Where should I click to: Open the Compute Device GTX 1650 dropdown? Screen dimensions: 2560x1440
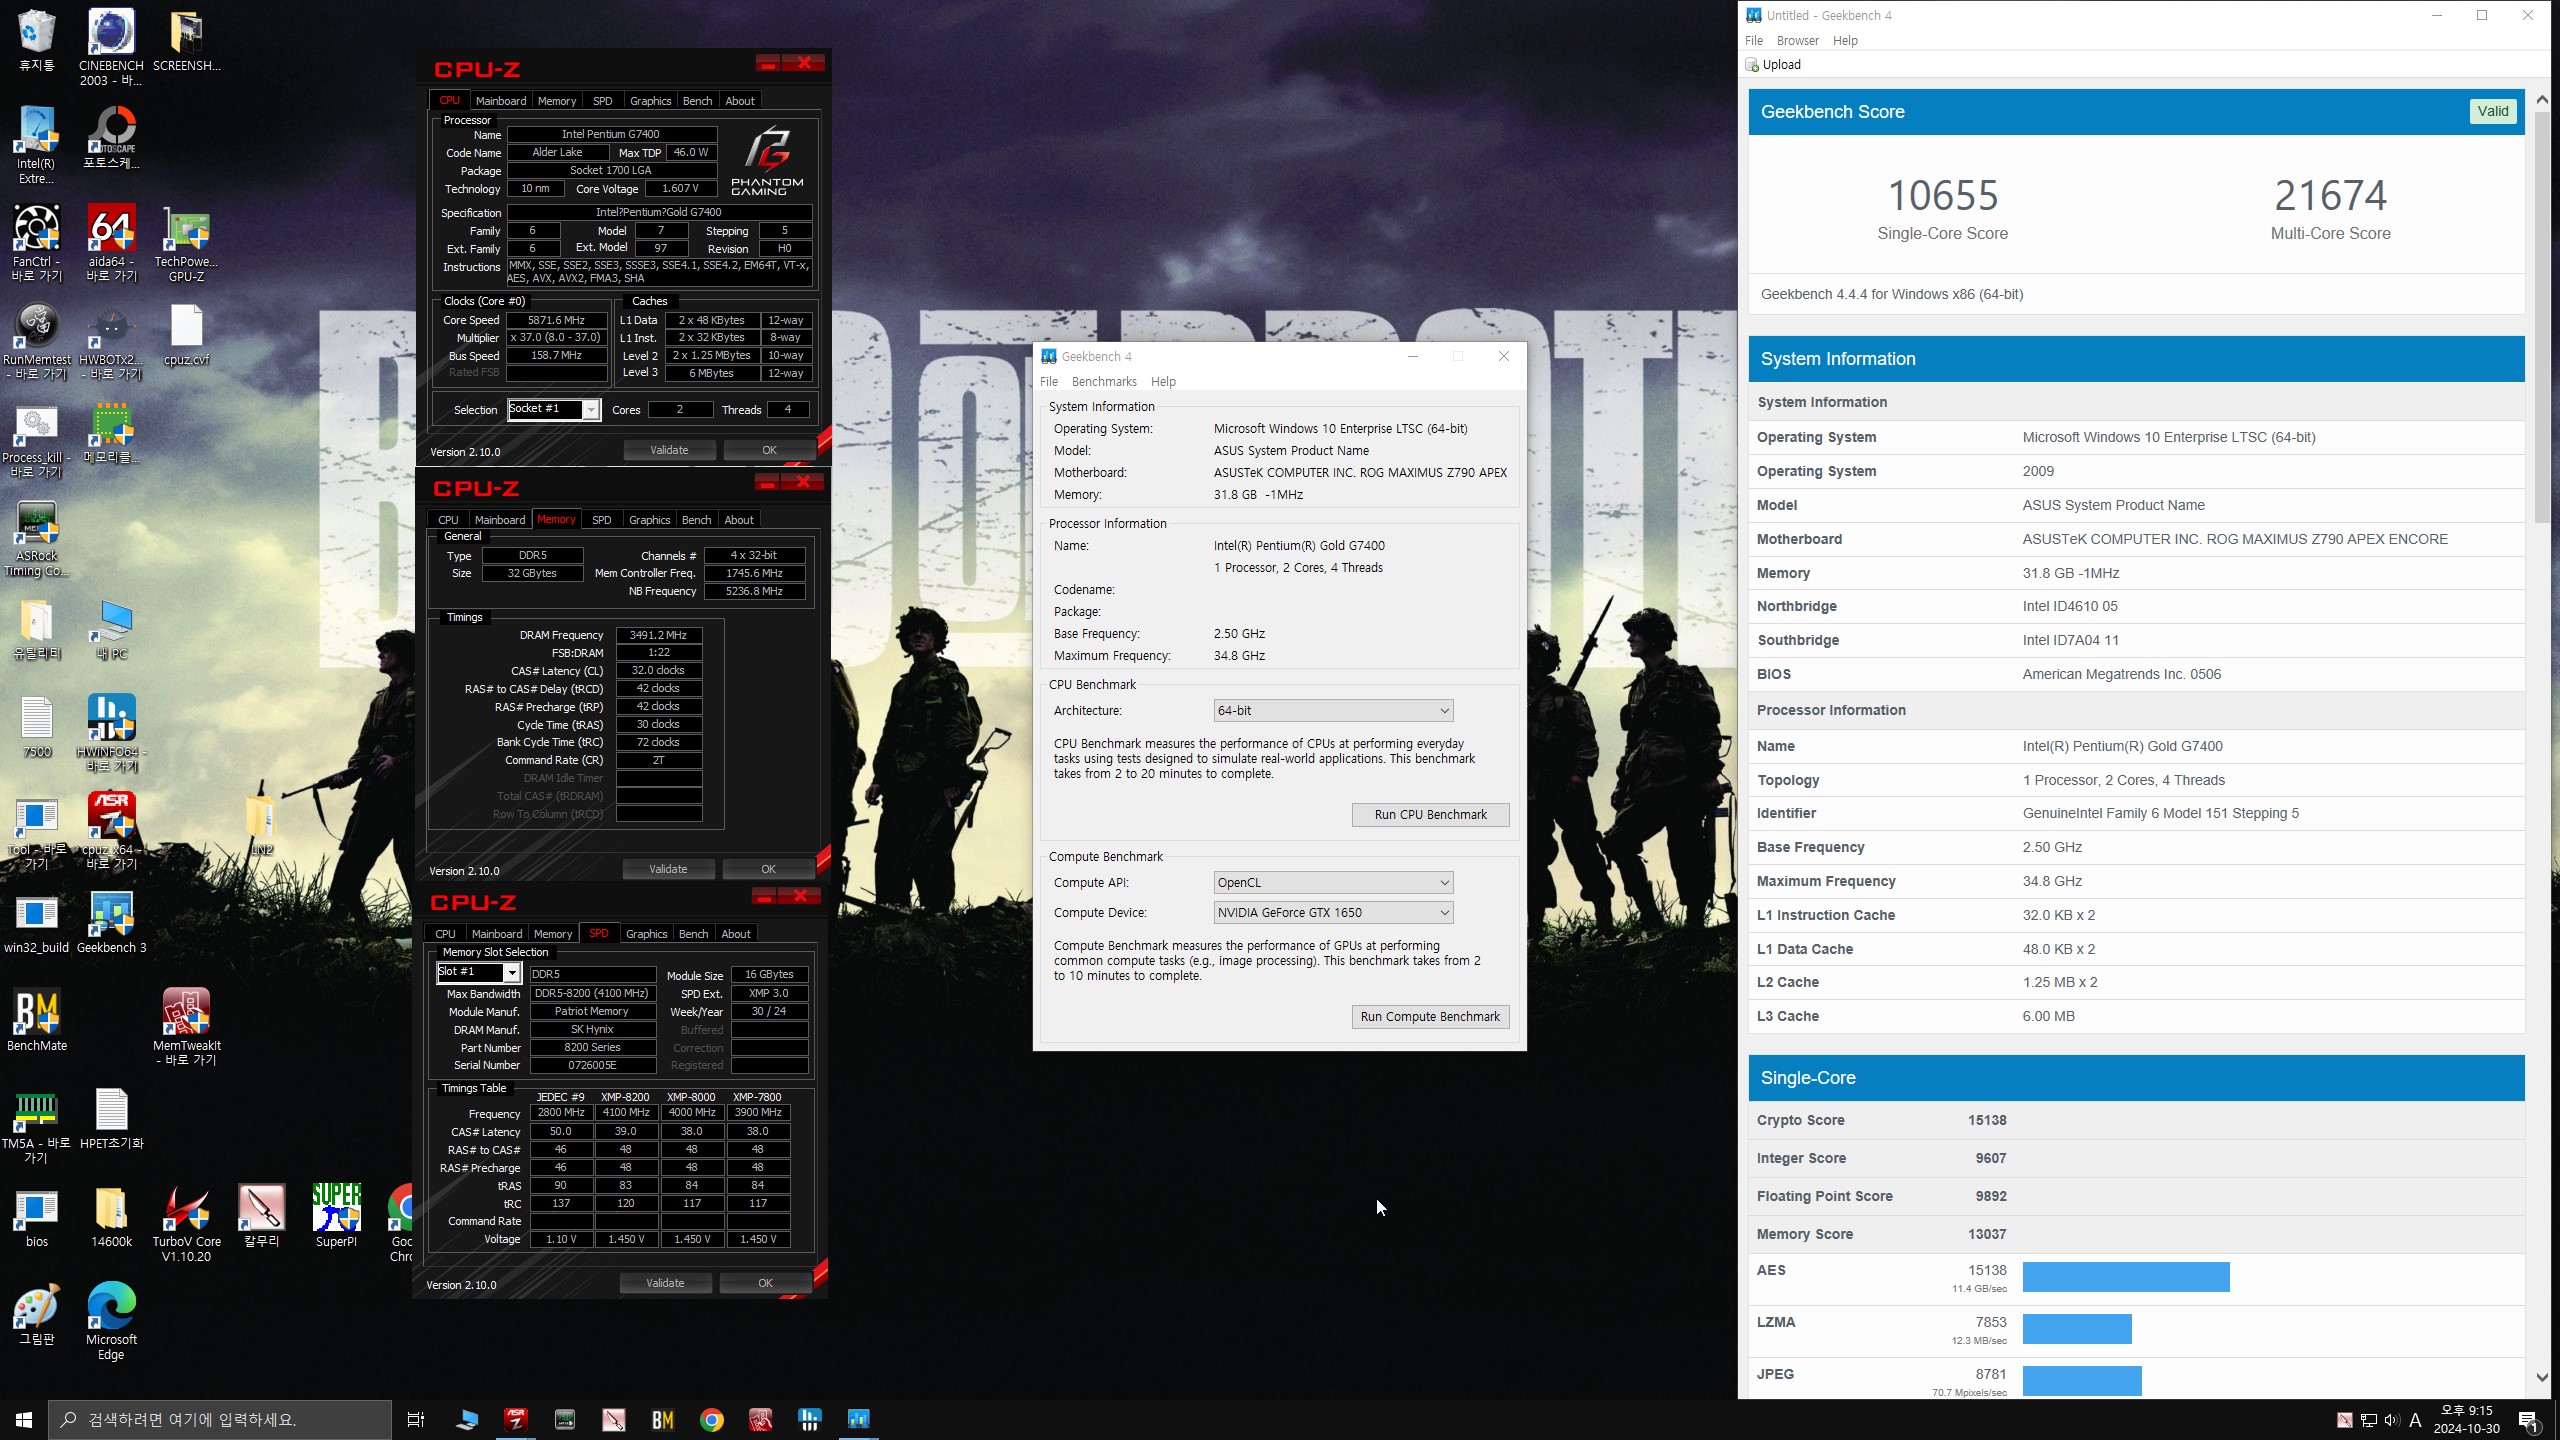(x=1333, y=913)
